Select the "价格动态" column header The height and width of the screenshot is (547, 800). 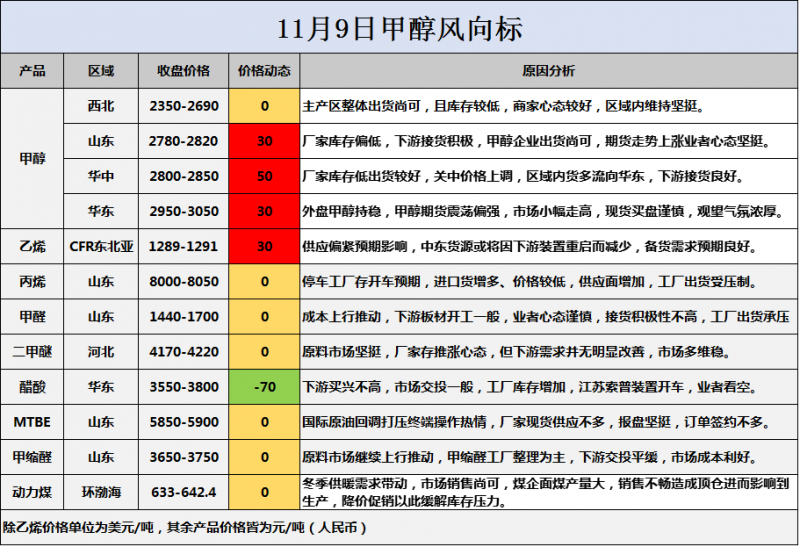[x=264, y=71]
